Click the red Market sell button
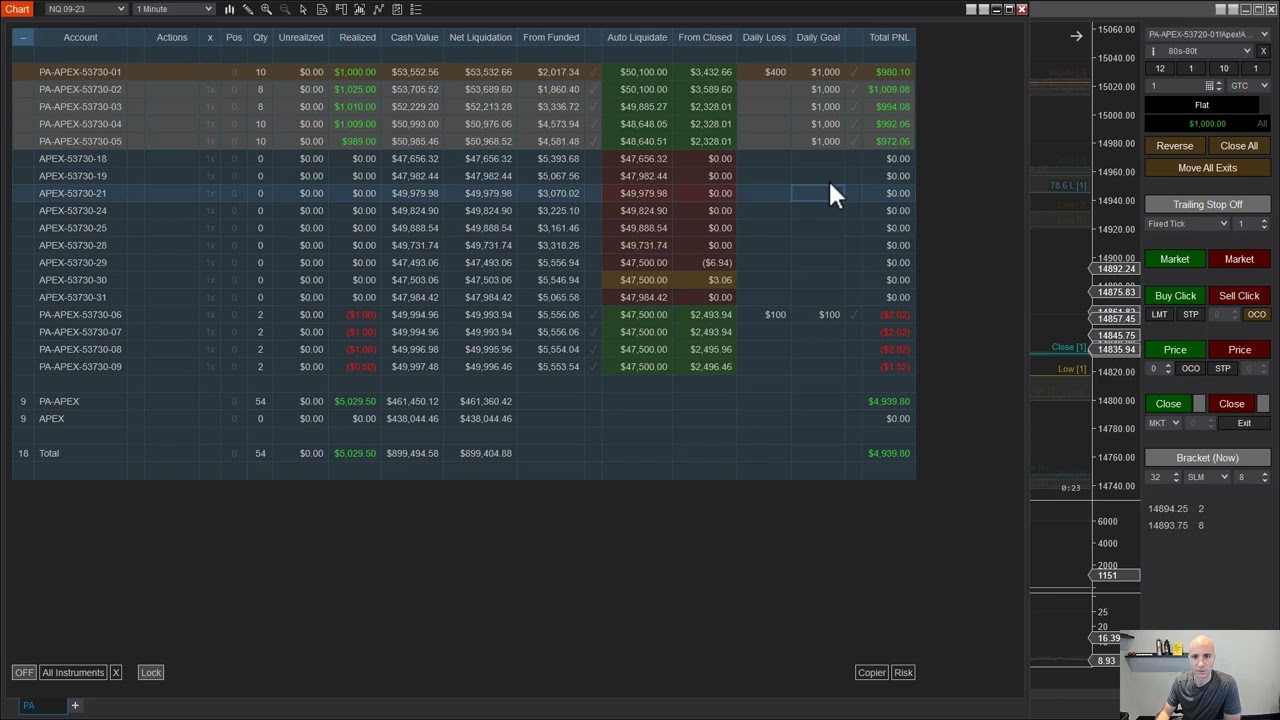Viewport: 1280px width, 720px height. click(x=1239, y=259)
